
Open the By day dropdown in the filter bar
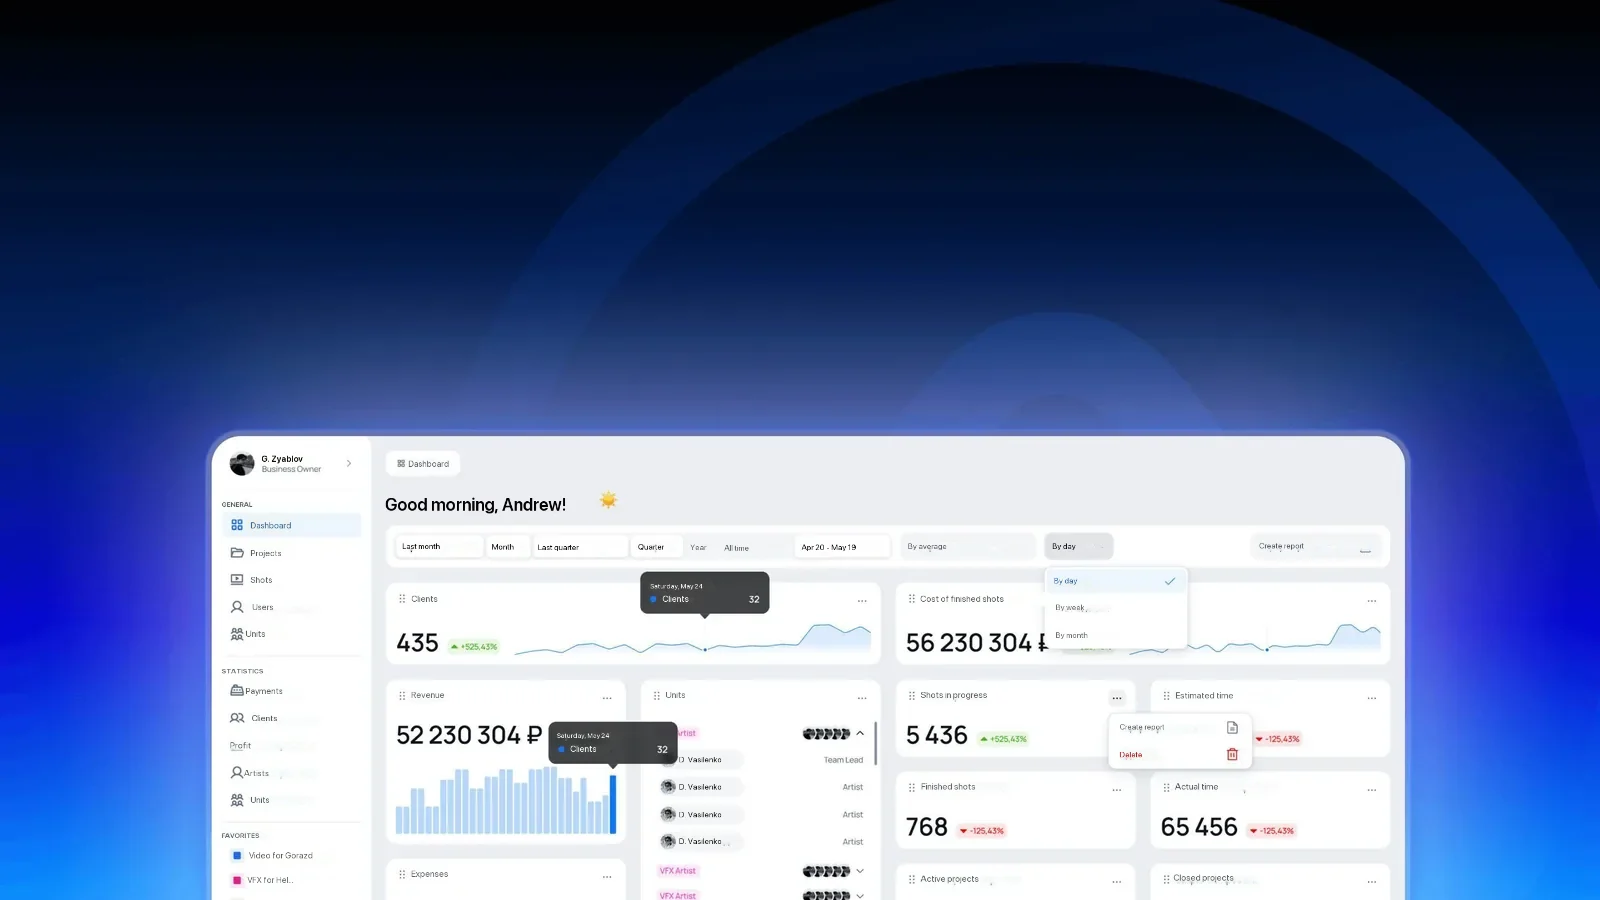click(x=1079, y=546)
